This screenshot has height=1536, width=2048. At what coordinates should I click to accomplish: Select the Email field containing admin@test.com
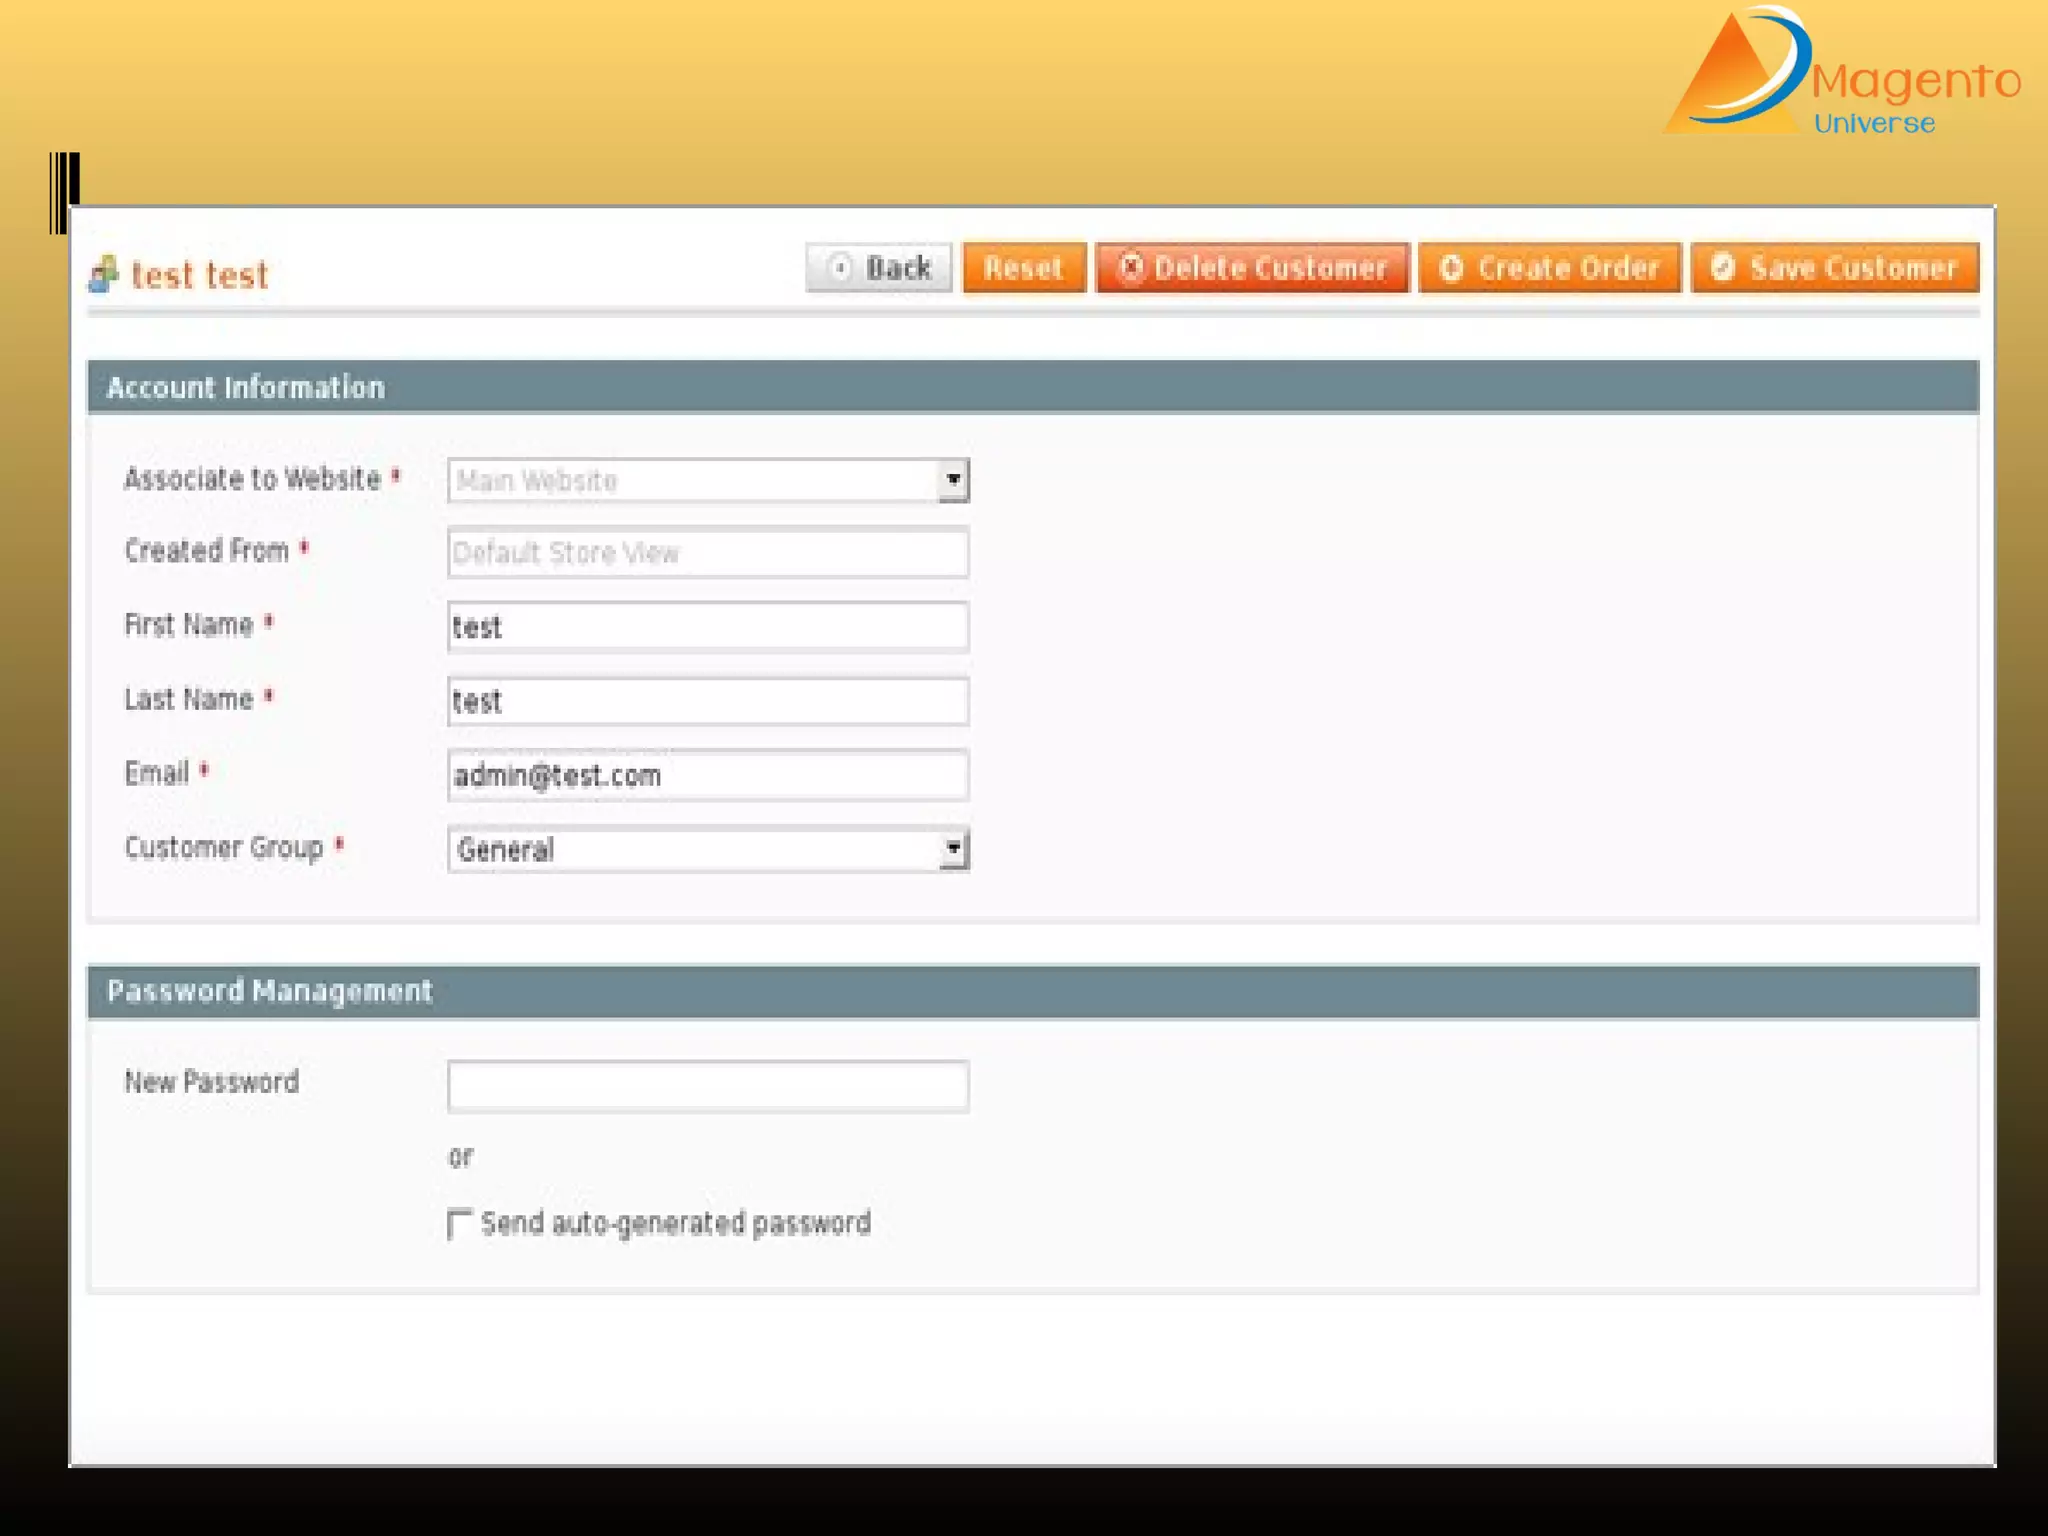pyautogui.click(x=707, y=775)
